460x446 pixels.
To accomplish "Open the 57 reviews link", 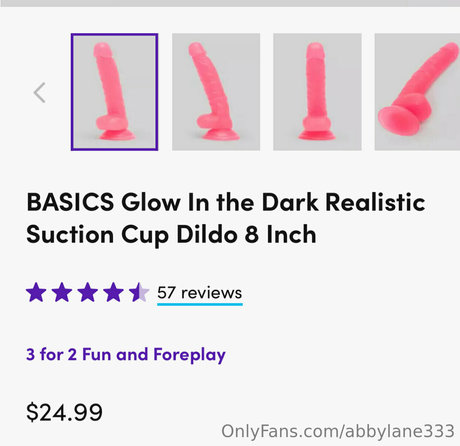I will [200, 293].
